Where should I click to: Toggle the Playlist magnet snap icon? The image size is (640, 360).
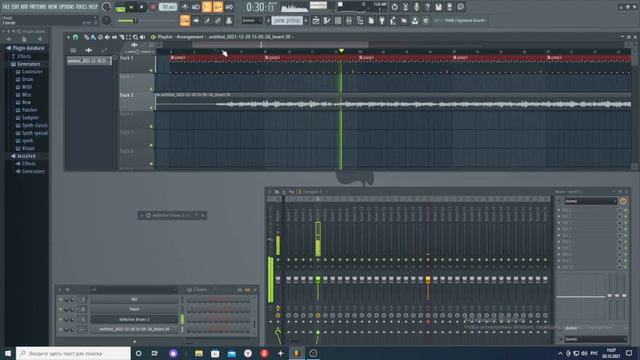[76, 37]
